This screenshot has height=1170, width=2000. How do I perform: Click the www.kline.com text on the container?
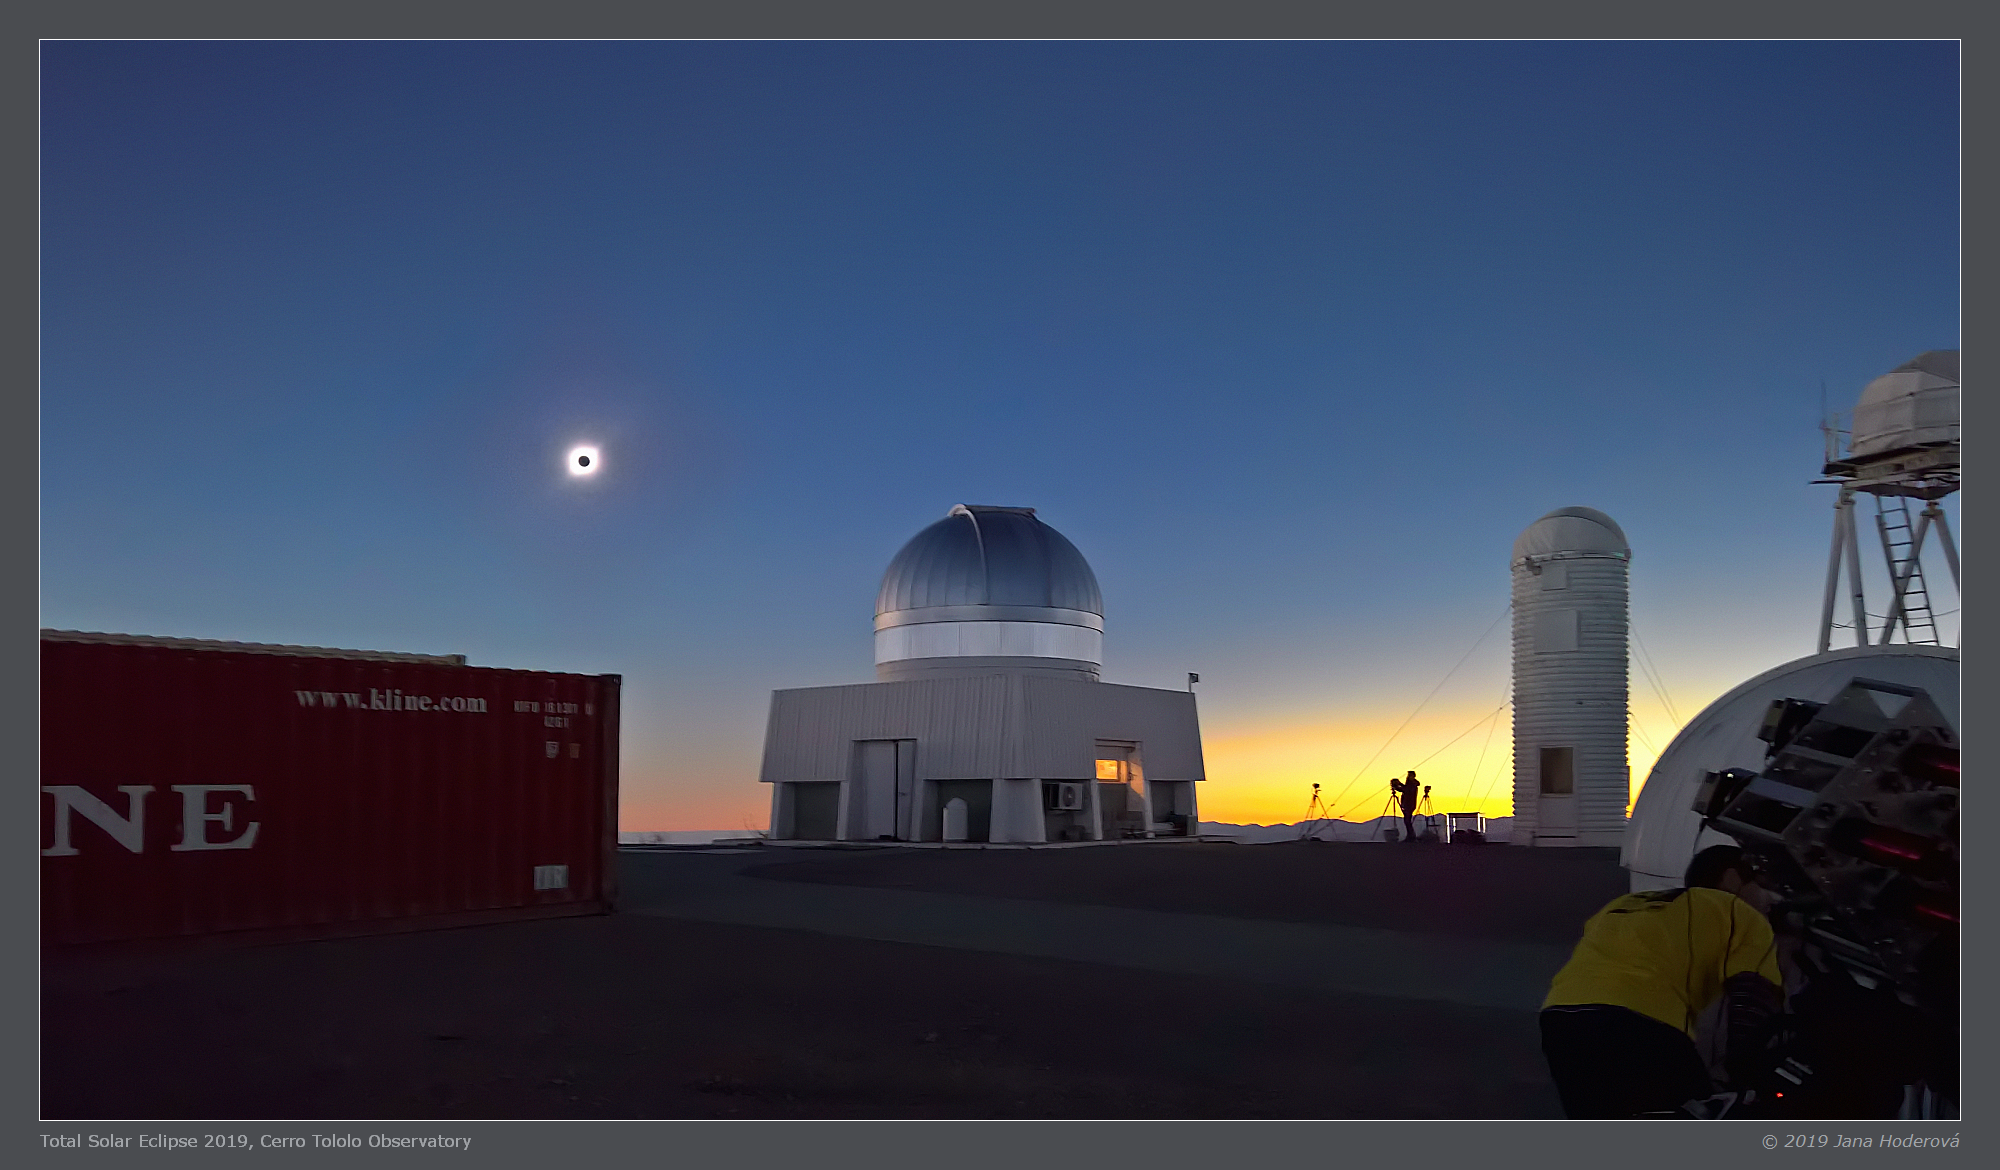[391, 700]
